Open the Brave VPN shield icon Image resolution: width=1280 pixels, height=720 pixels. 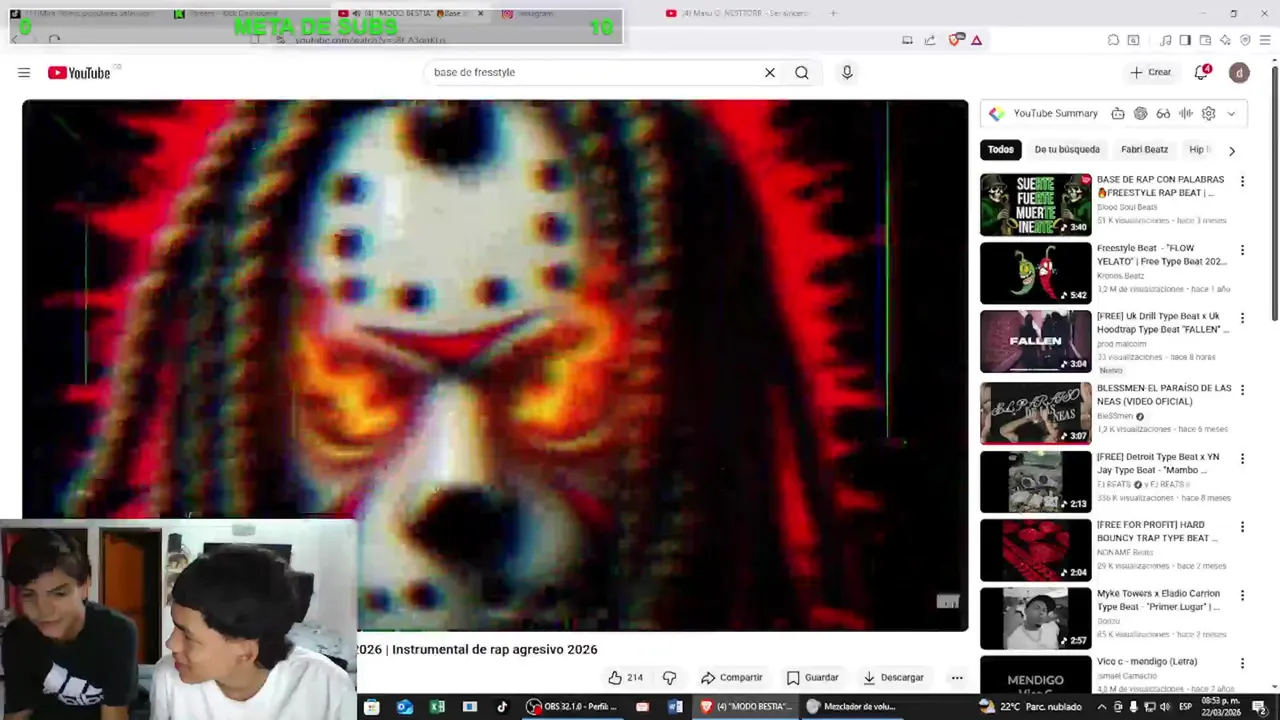[x=1245, y=40]
